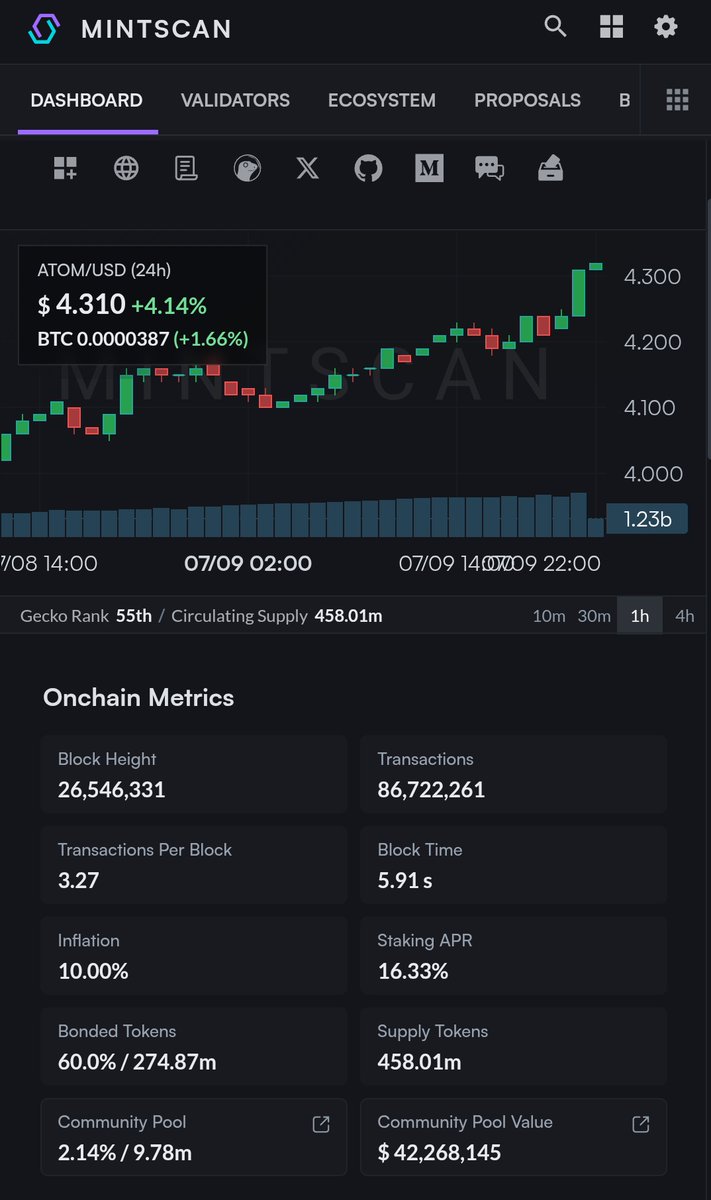Select the 30m chart interval
The image size is (711, 1200).
point(594,616)
